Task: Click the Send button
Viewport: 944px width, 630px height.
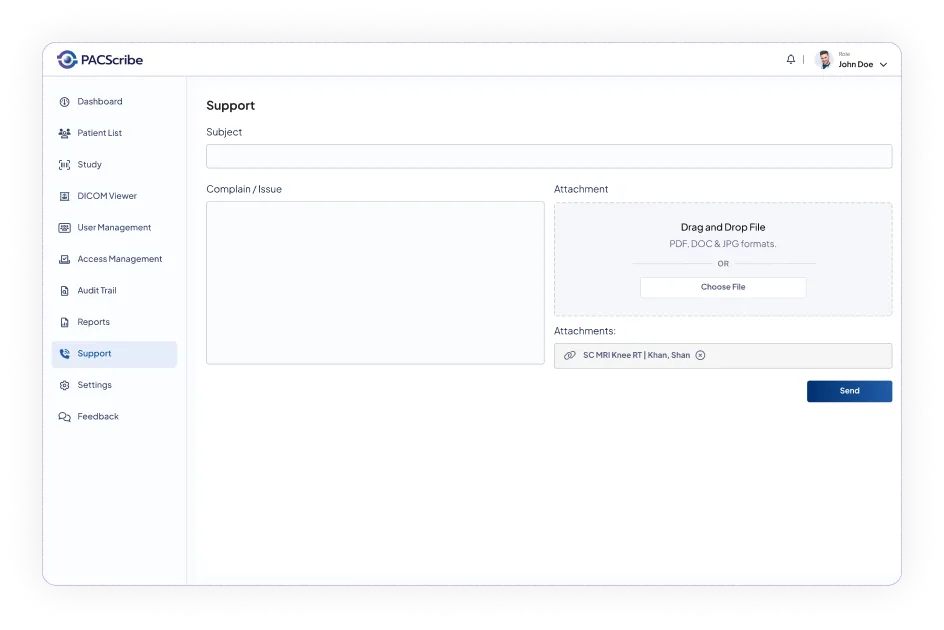Action: 848,391
